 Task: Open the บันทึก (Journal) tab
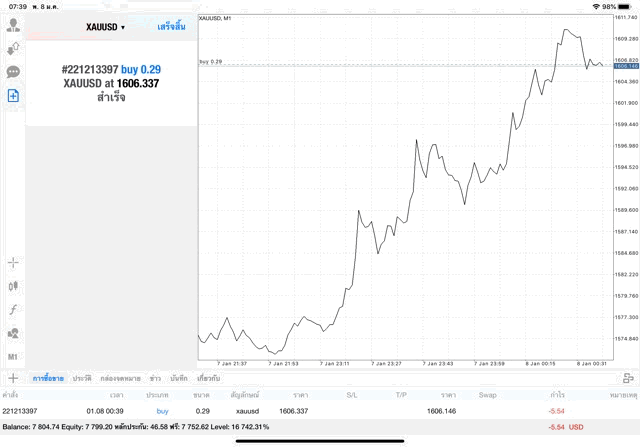(179, 379)
